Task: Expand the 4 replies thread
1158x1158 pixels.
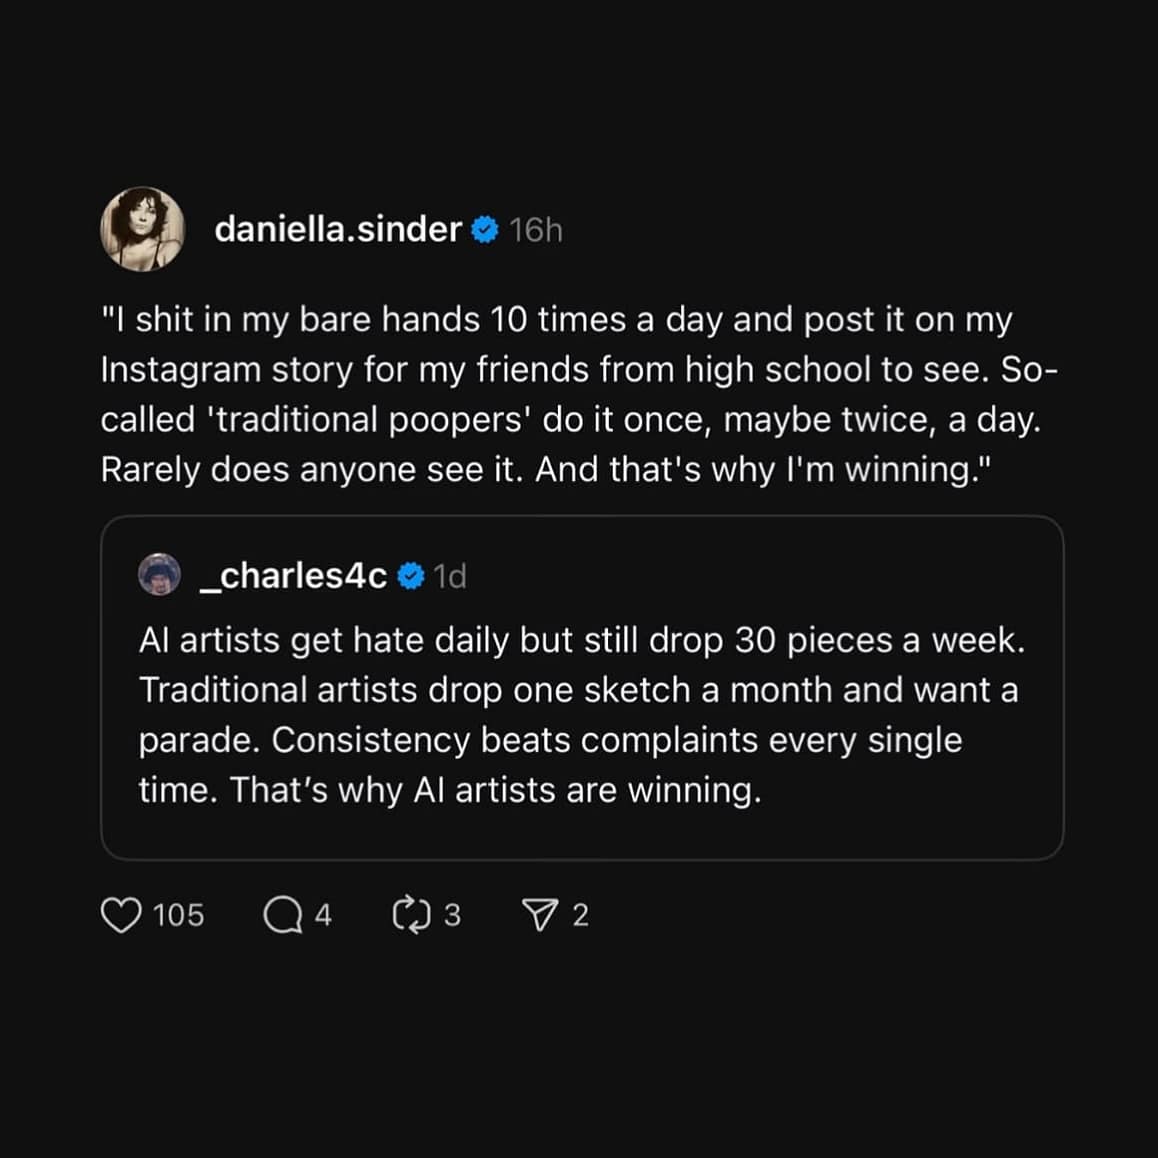Action: click(x=323, y=914)
